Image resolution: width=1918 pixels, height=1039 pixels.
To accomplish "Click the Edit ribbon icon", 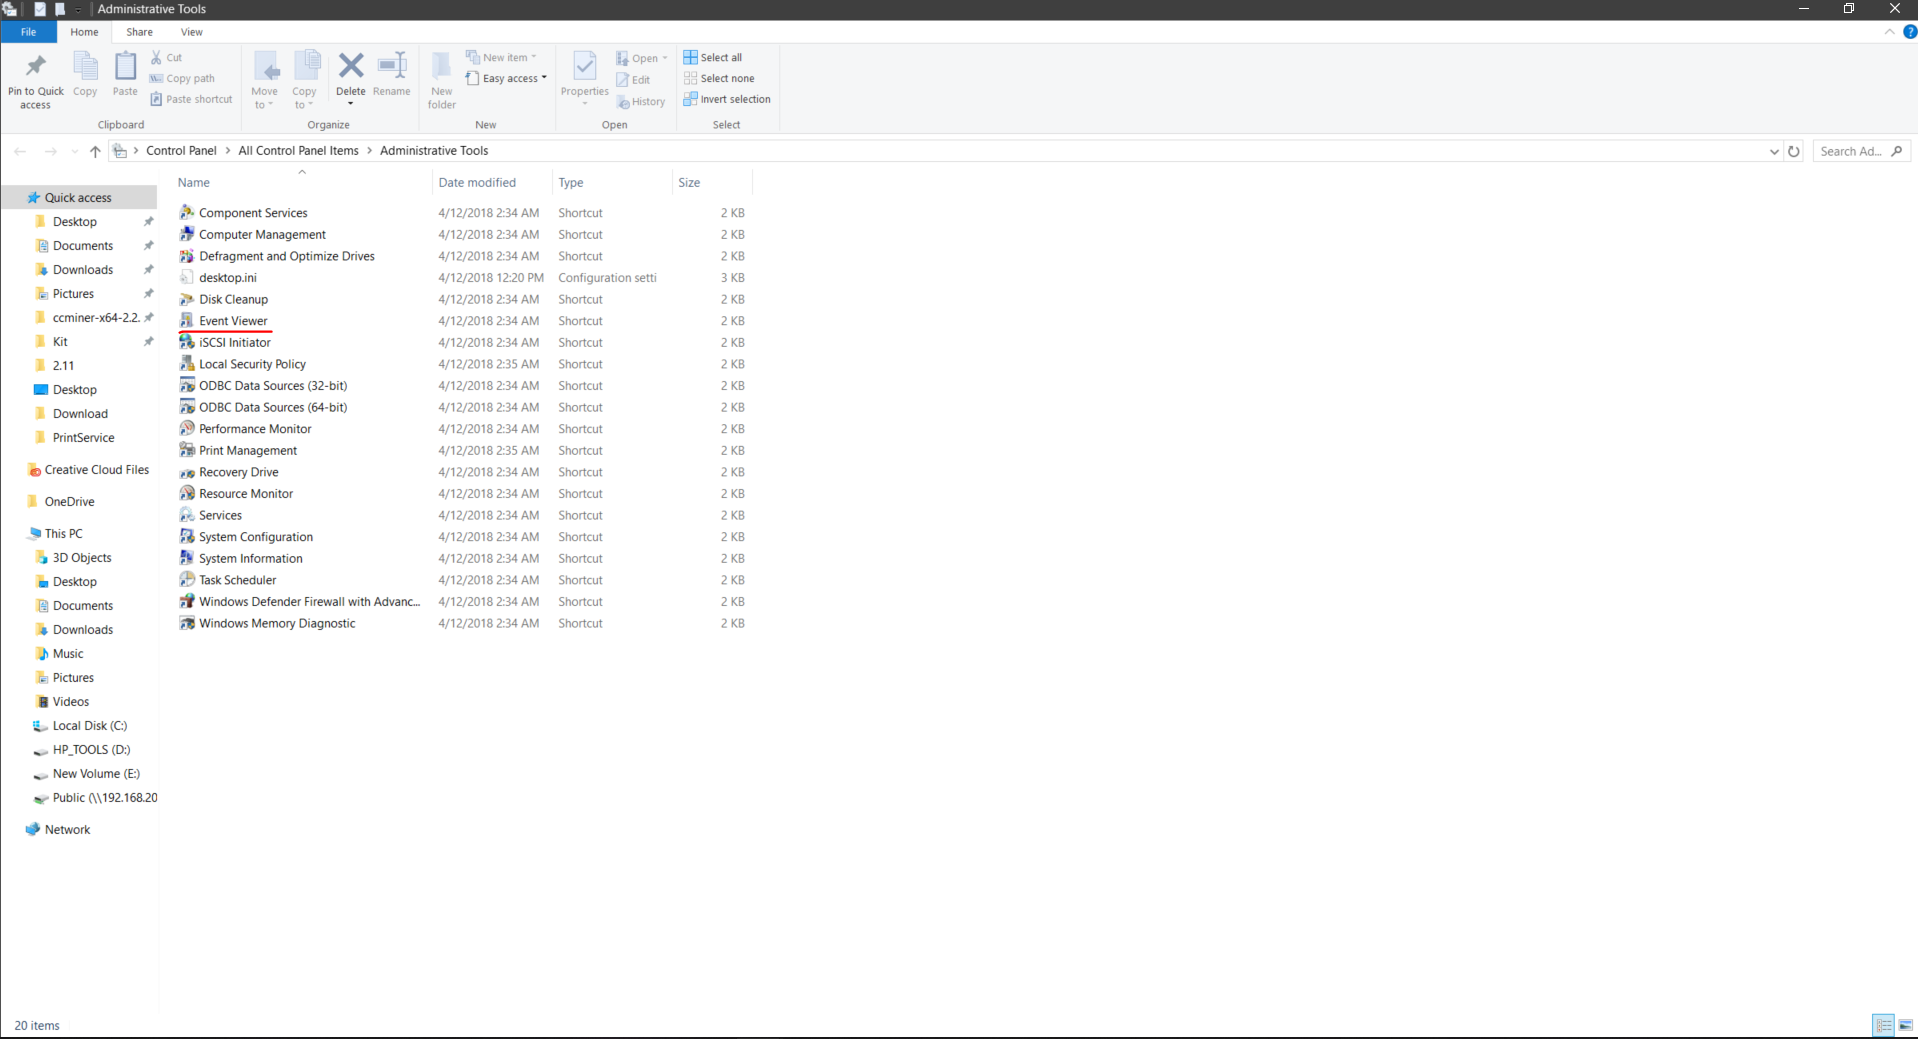I will pos(622,80).
